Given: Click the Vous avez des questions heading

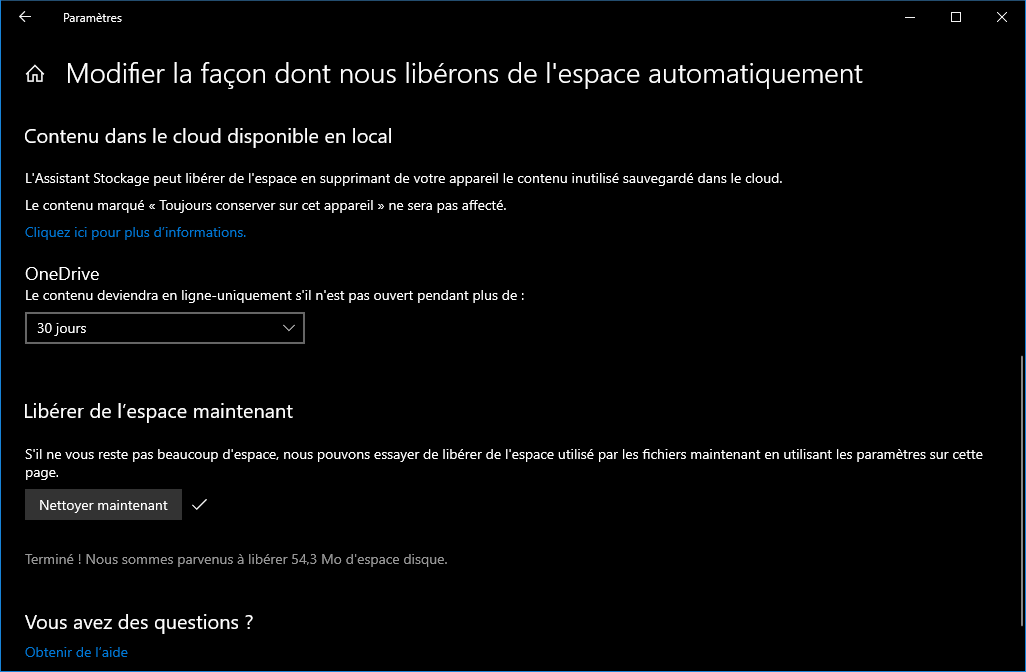Looking at the screenshot, I should 139,622.
